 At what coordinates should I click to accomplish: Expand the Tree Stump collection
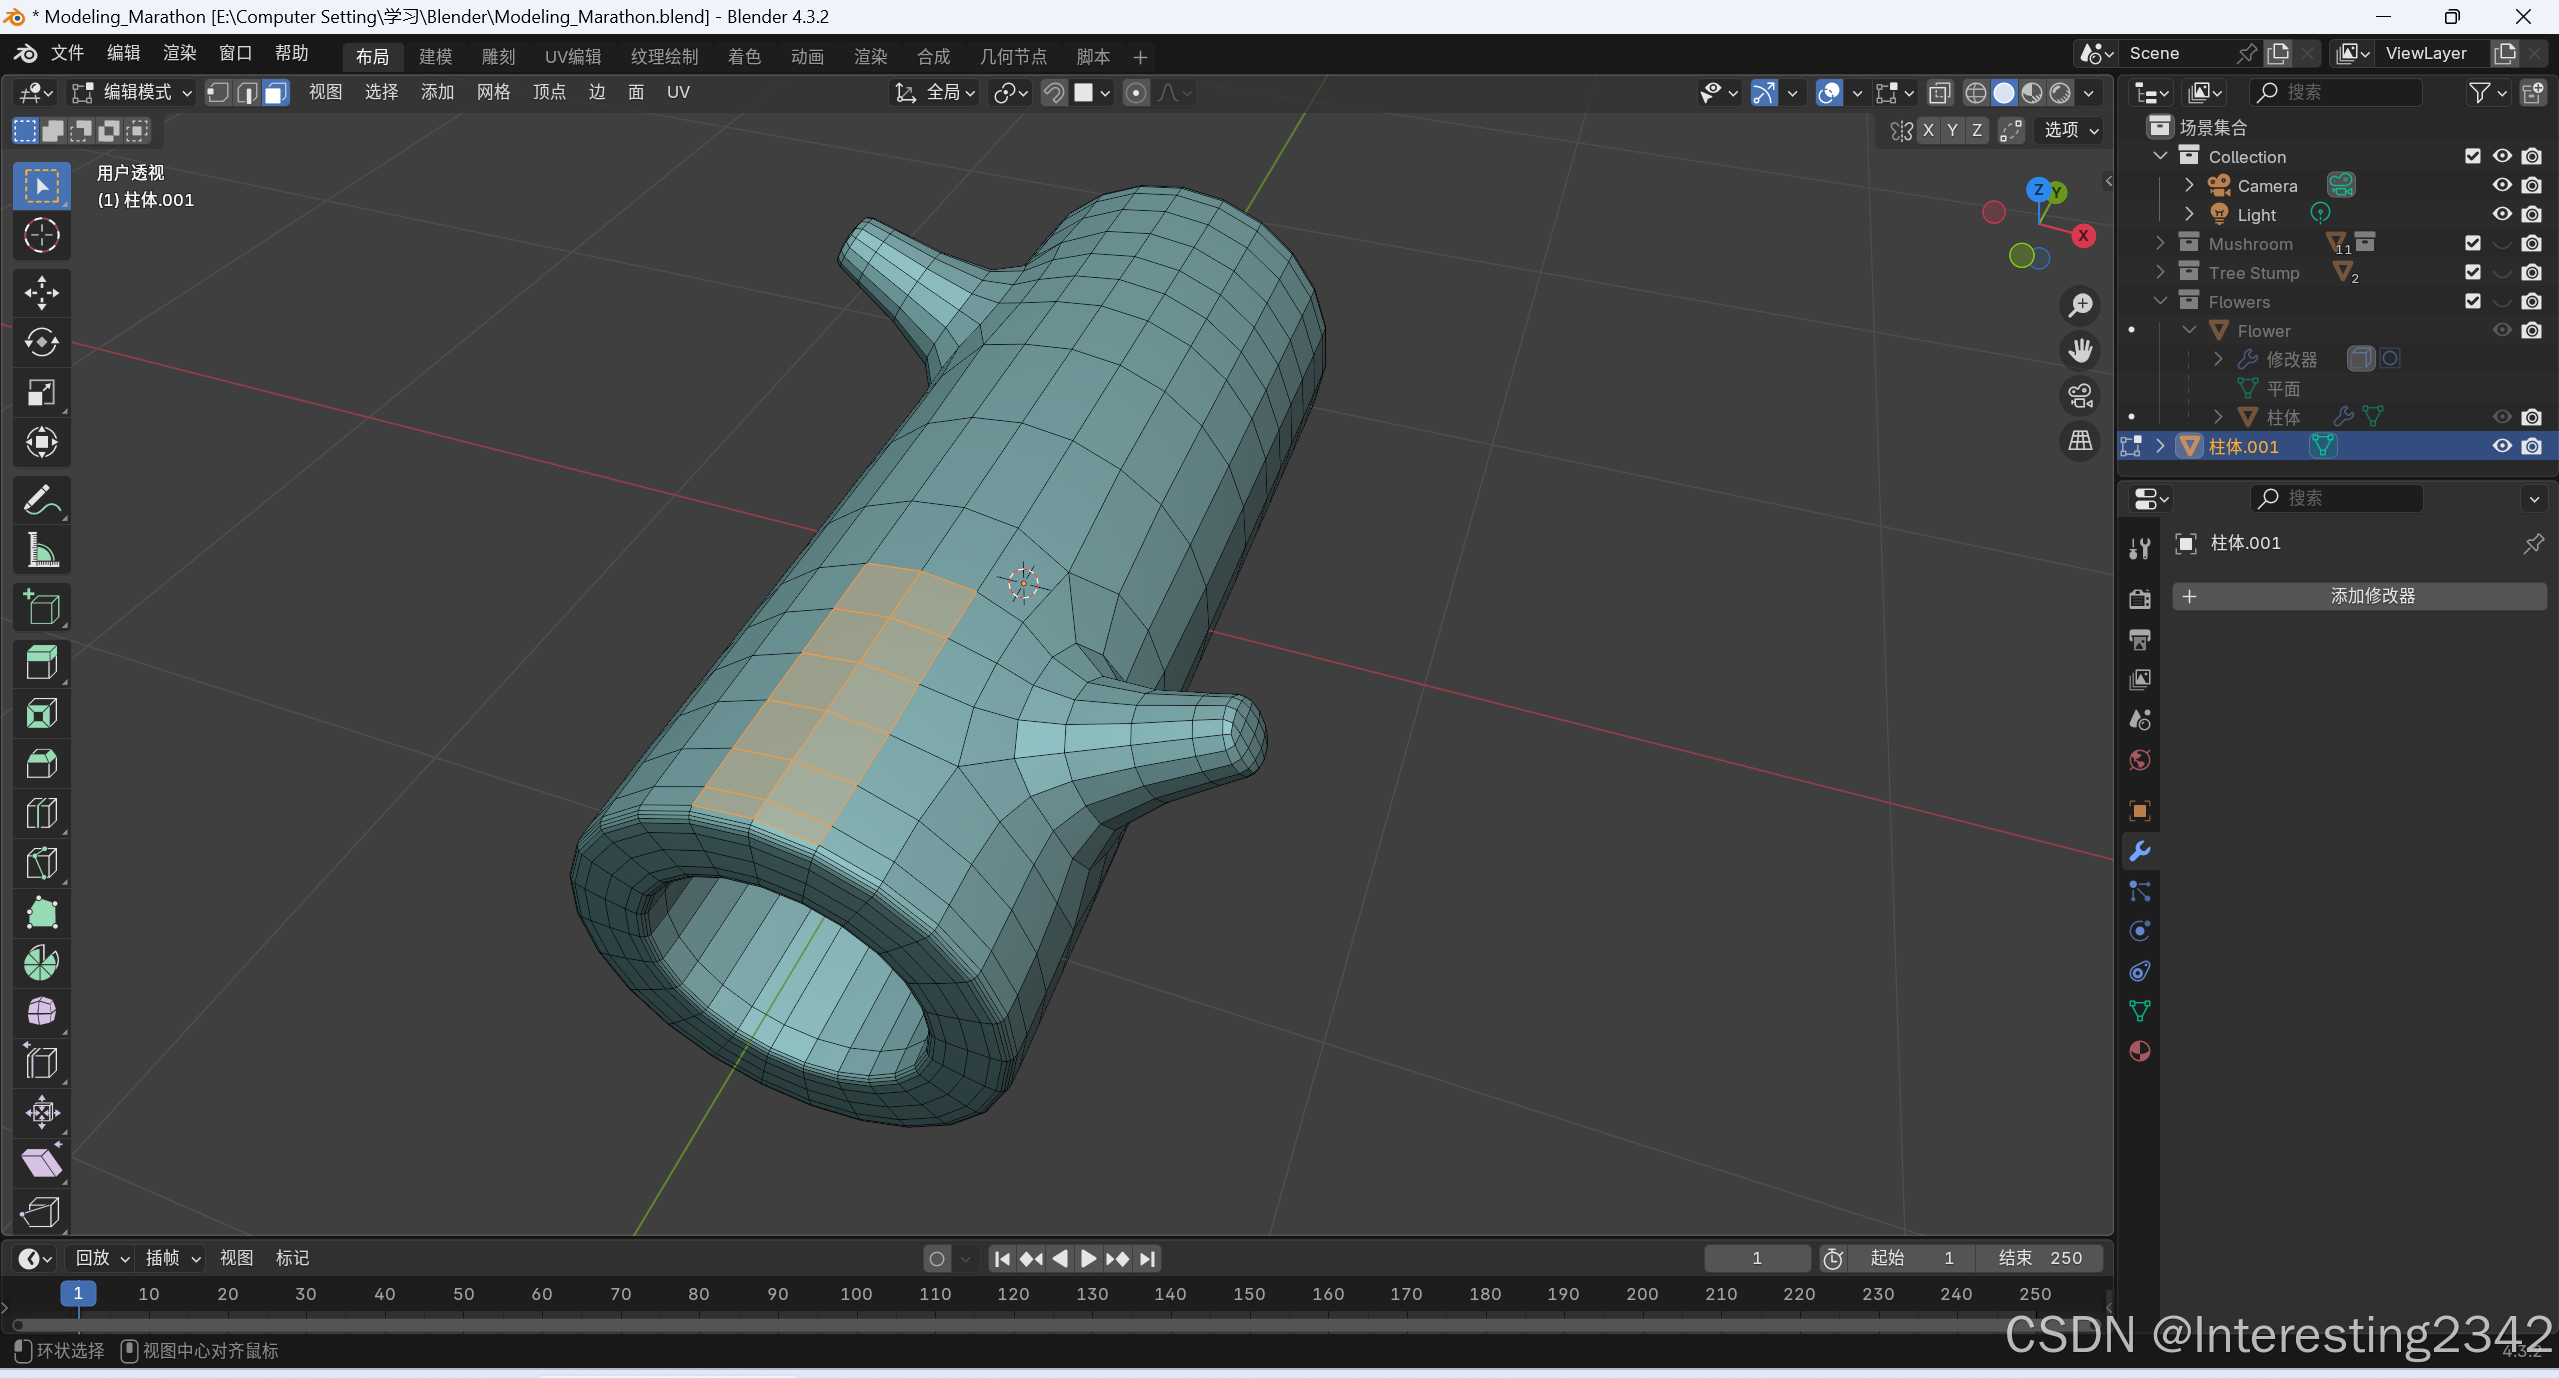2160,272
